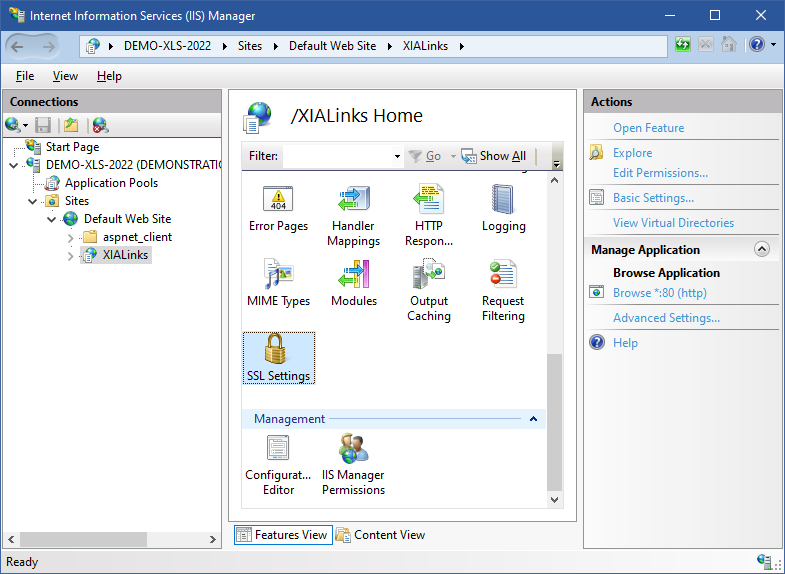Open the Go button dropdown arrow
785x574 pixels.
453,156
